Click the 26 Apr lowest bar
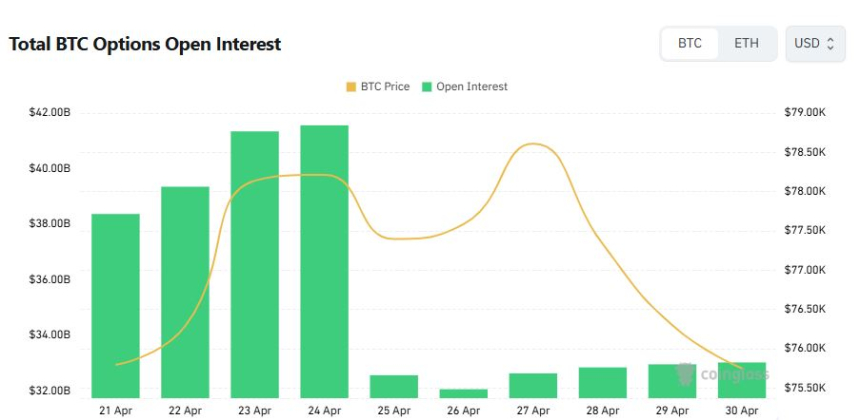 point(464,393)
